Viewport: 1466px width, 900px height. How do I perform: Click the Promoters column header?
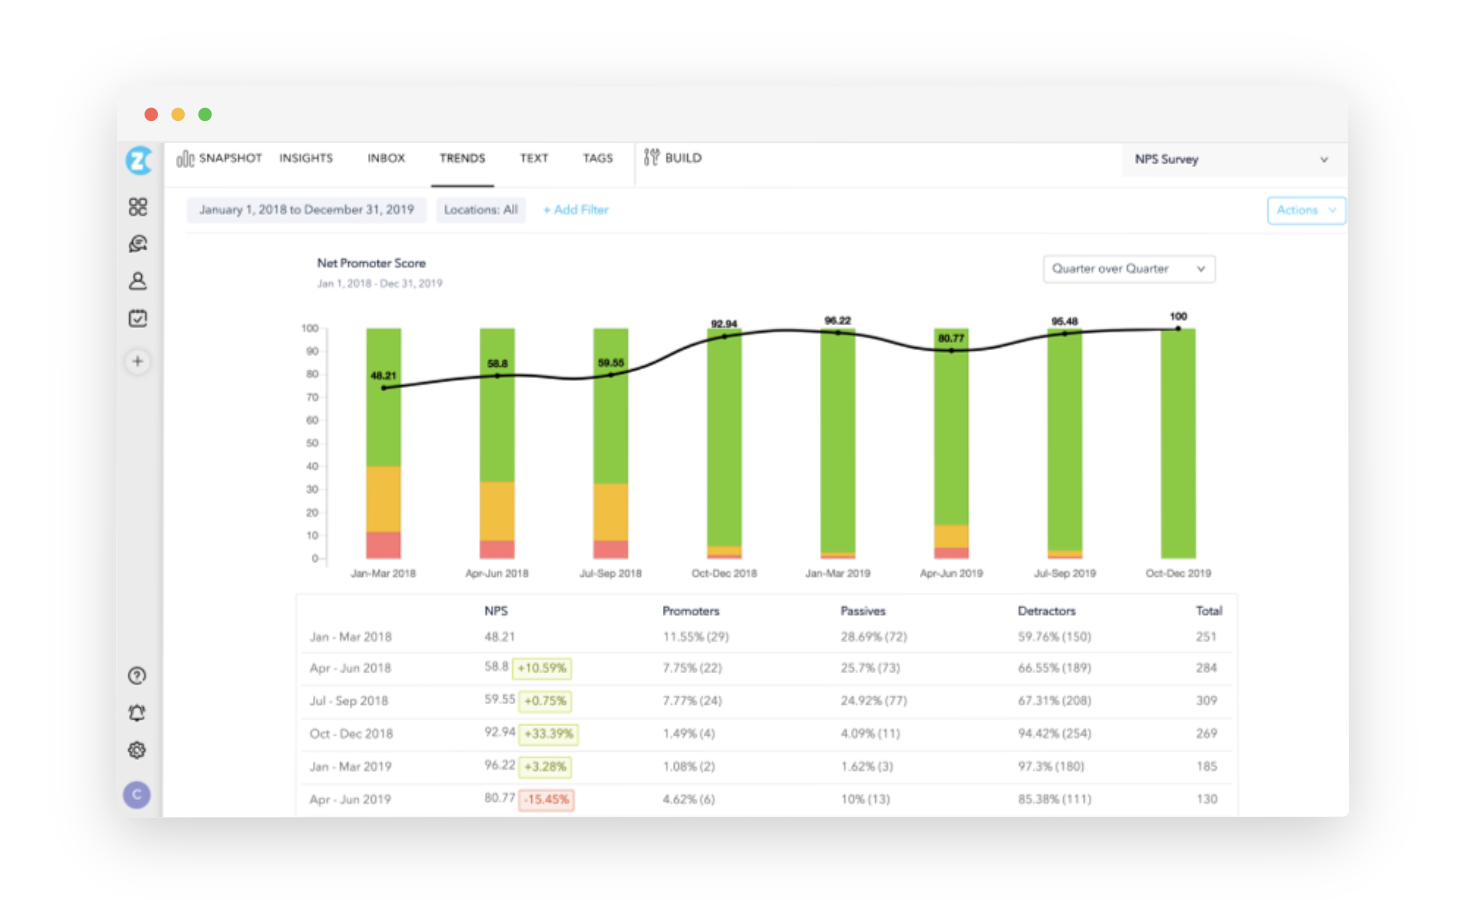pyautogui.click(x=691, y=611)
